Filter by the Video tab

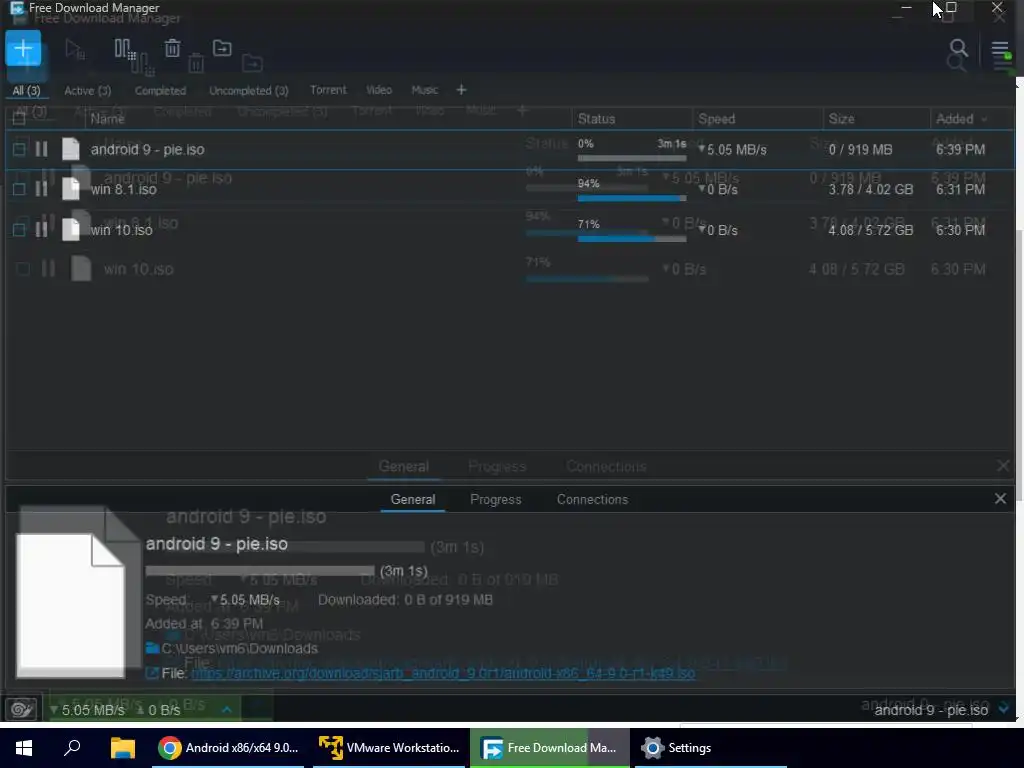379,90
